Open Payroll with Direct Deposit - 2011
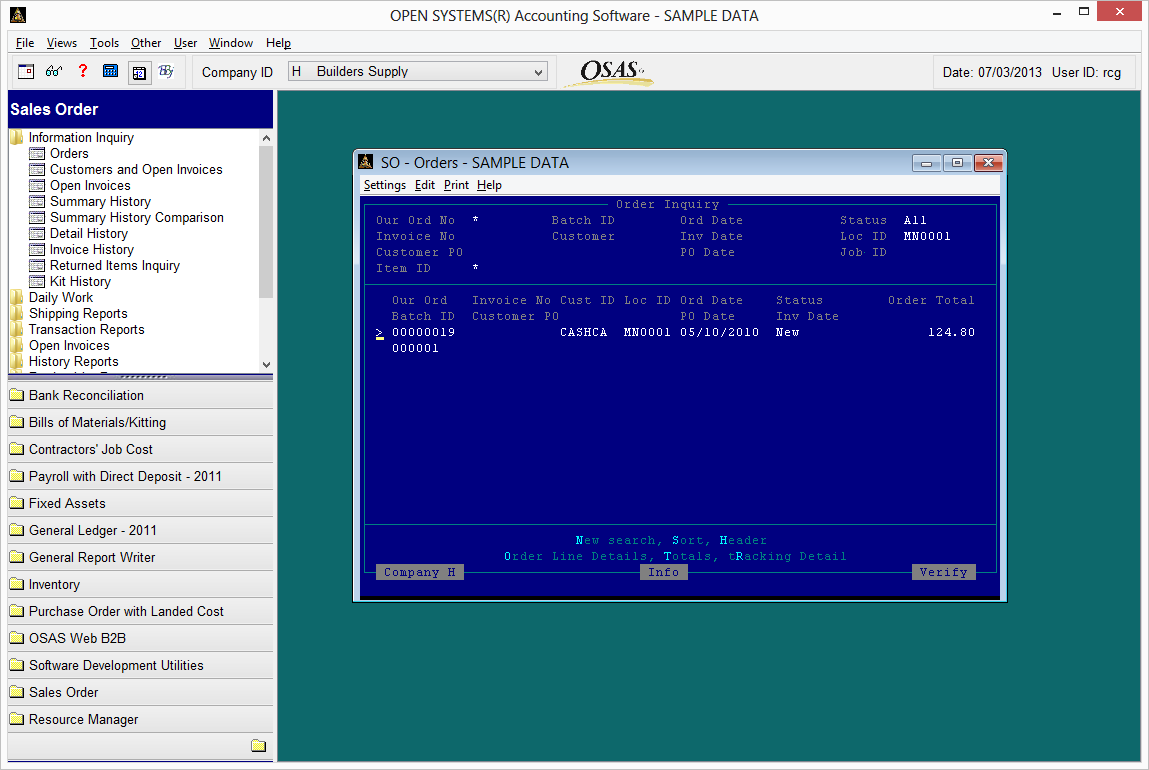1149x770 pixels. click(x=140, y=477)
